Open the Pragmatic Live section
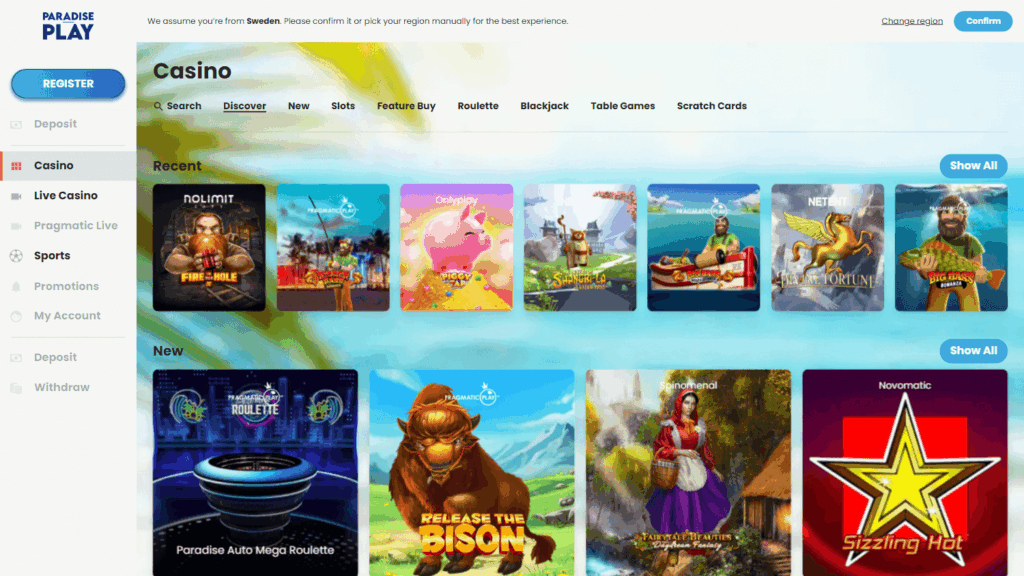This screenshot has height=576, width=1024. [x=75, y=226]
